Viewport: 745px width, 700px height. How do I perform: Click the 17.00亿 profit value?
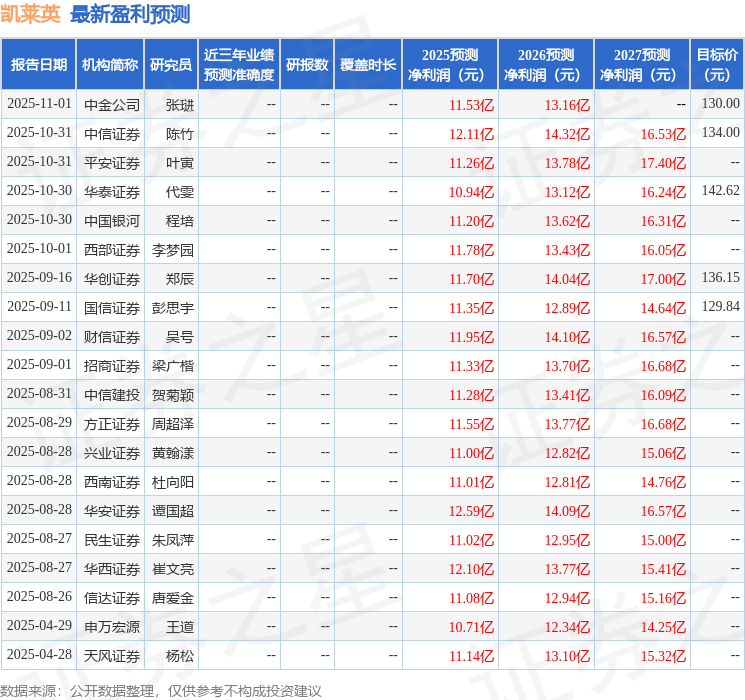663,279
